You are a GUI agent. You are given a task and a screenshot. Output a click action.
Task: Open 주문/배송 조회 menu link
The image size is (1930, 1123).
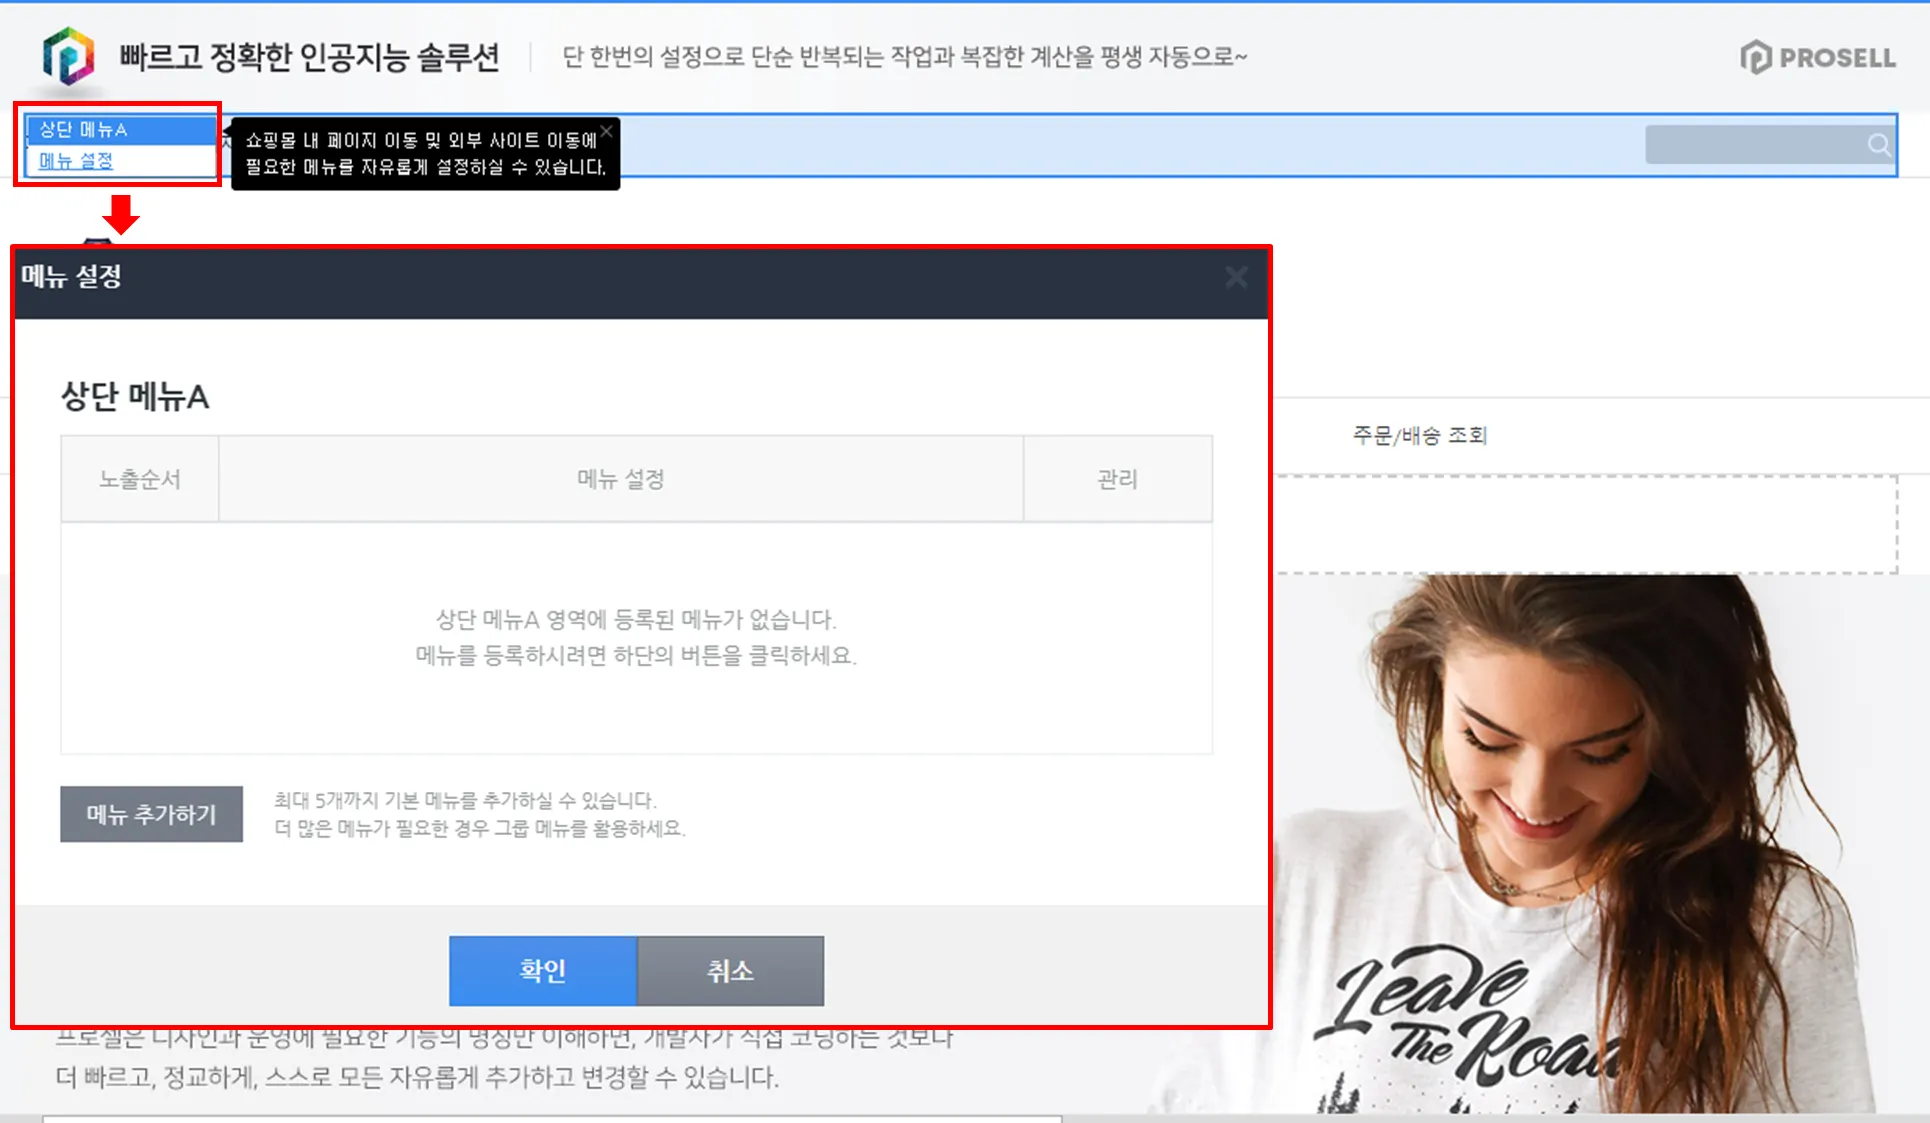[x=1419, y=435]
